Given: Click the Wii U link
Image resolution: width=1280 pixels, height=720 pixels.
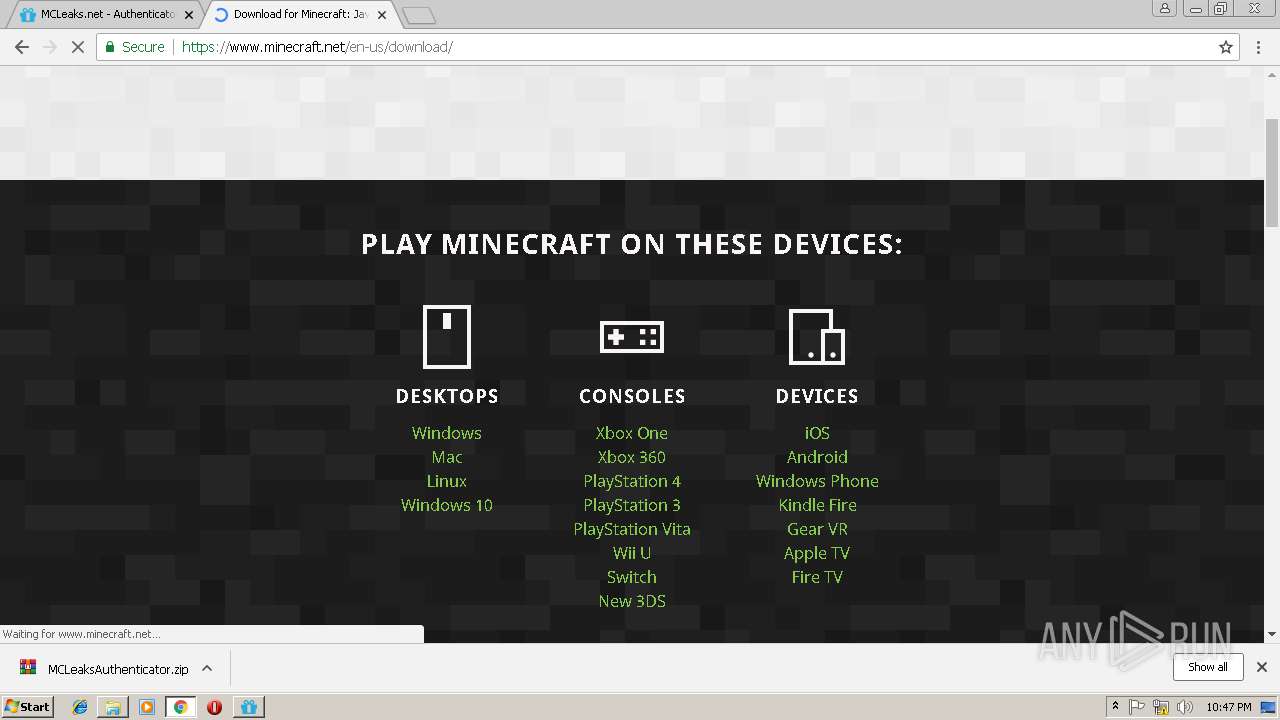Looking at the screenshot, I should [x=632, y=553].
